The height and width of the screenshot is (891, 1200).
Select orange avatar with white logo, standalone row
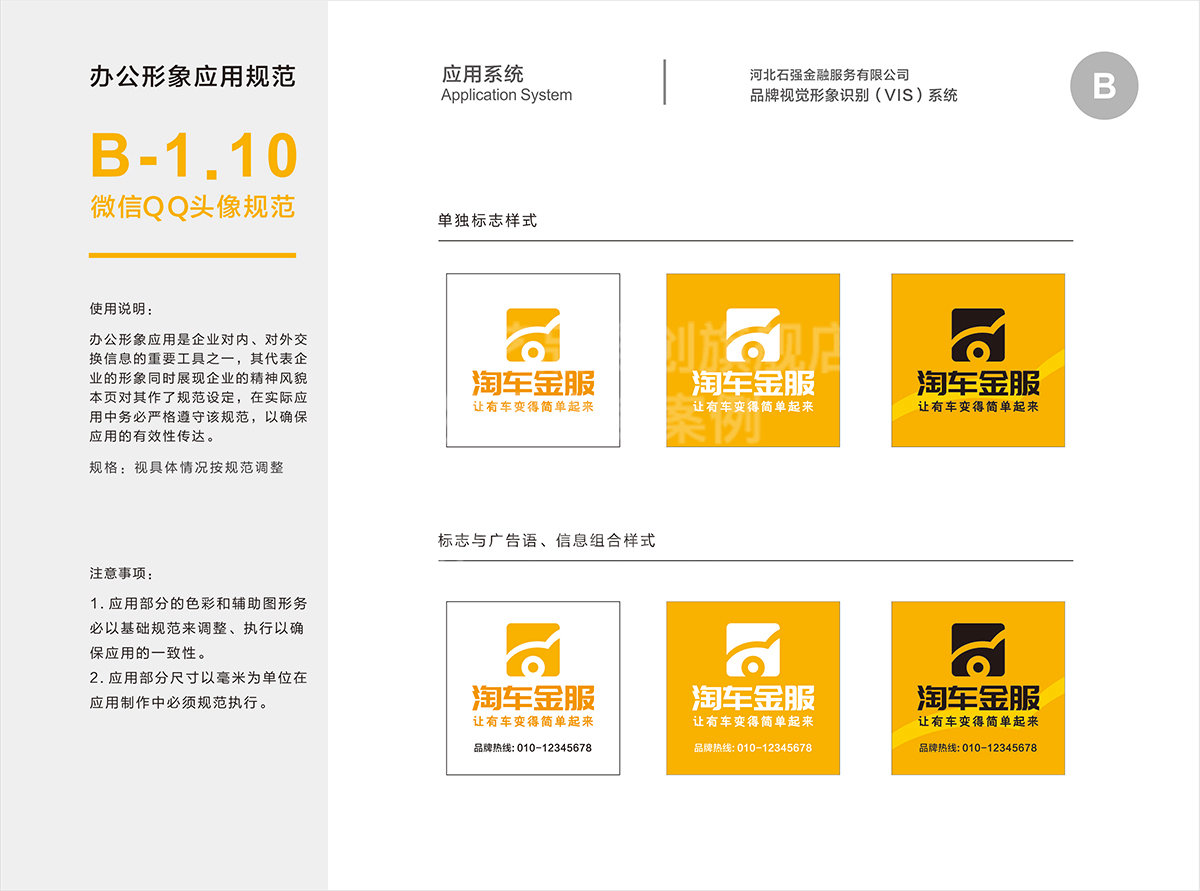tap(753, 360)
